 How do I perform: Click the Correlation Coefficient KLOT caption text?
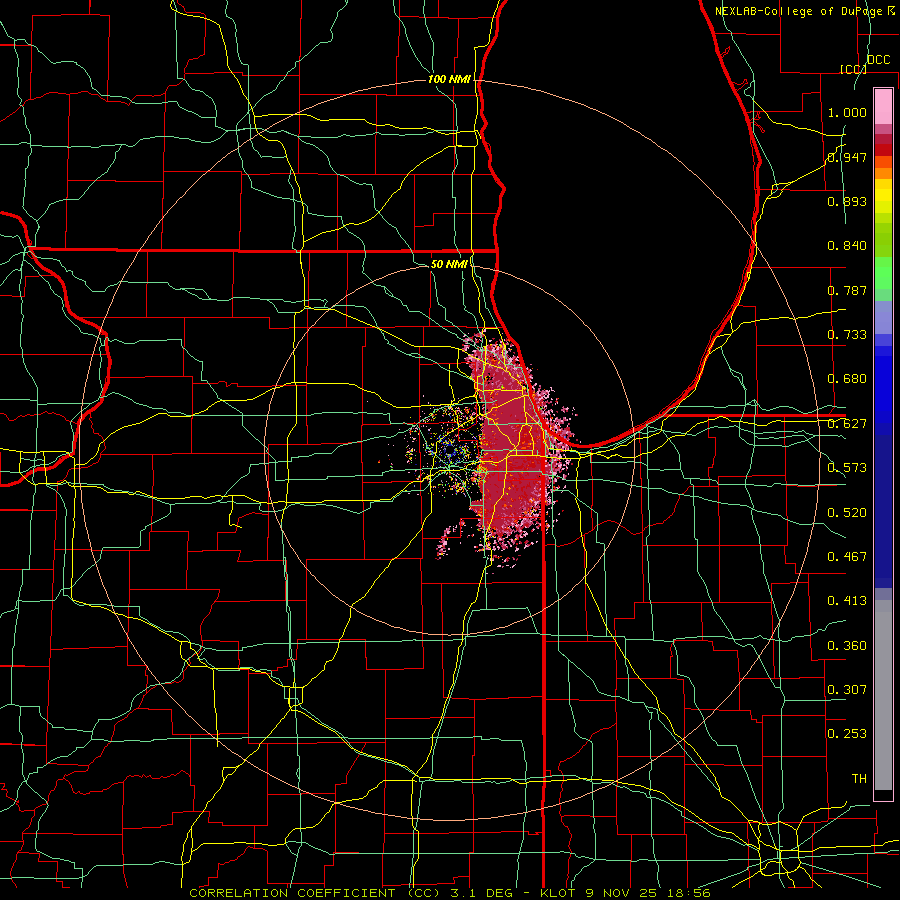click(x=450, y=893)
